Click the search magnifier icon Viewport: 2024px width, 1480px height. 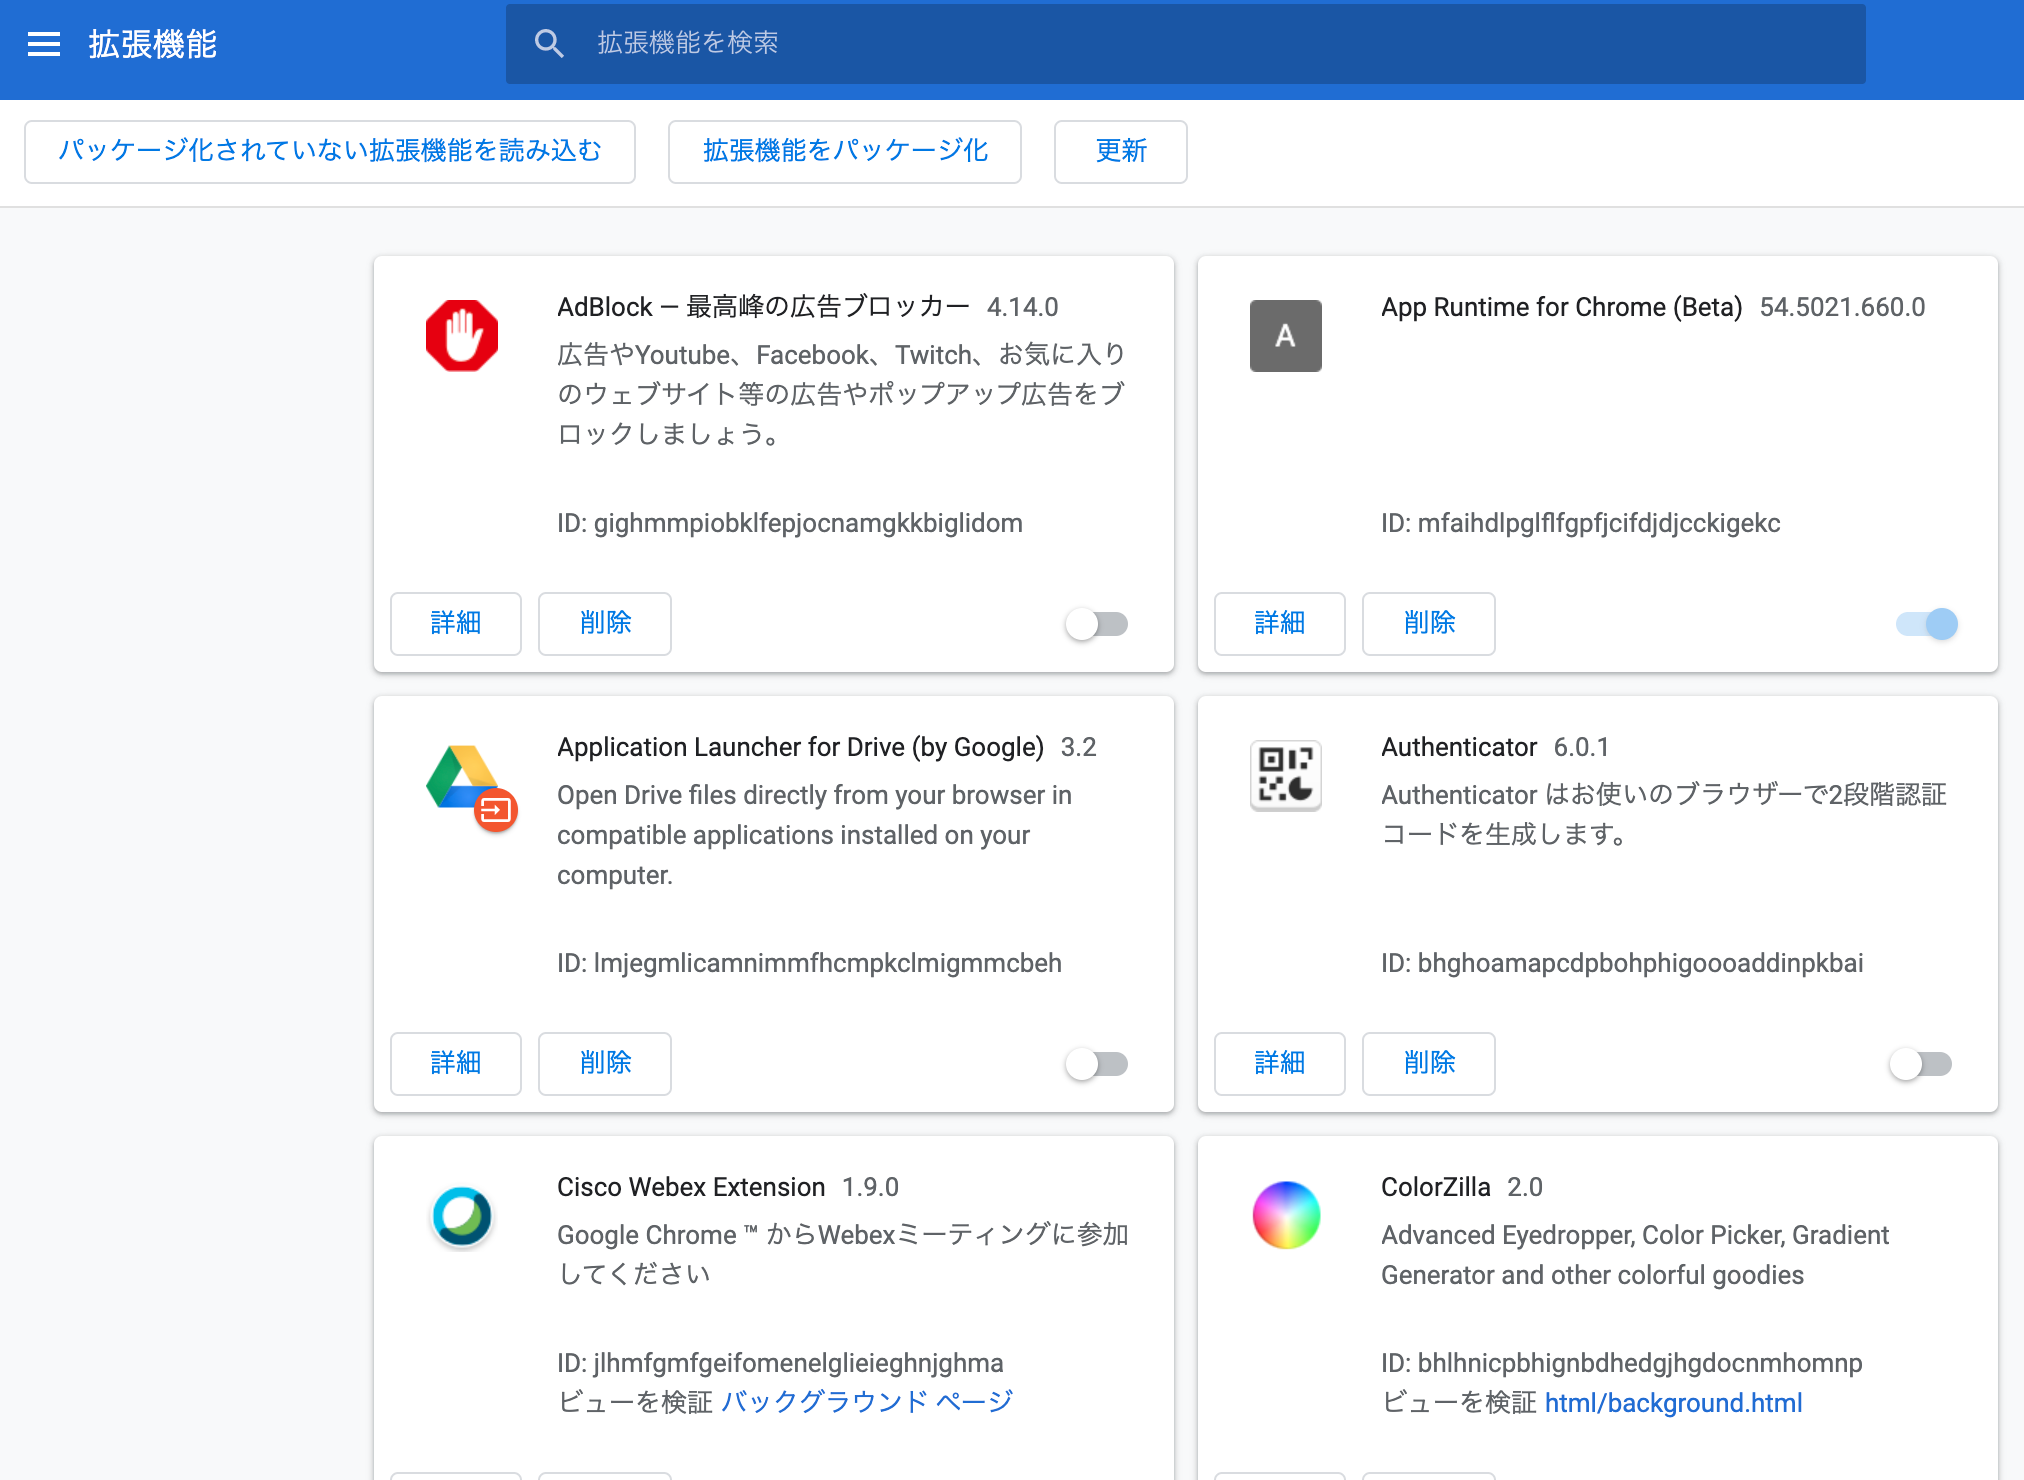click(x=548, y=43)
